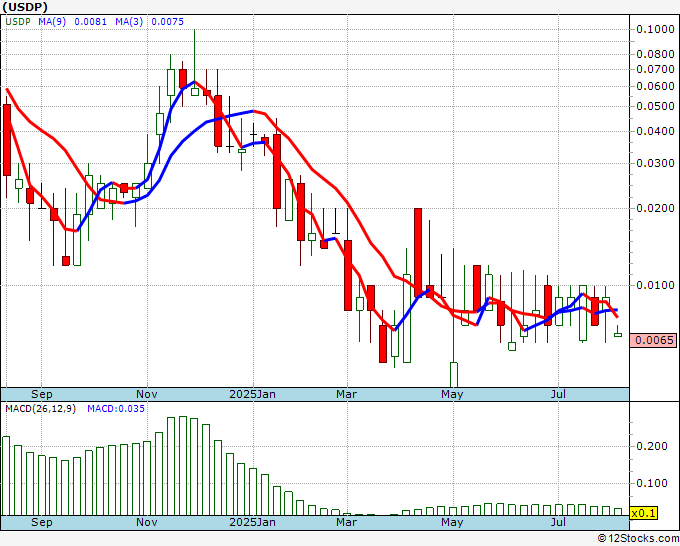Click Jul on the price chart date axis
The width and height of the screenshot is (680, 546).
tap(558, 394)
